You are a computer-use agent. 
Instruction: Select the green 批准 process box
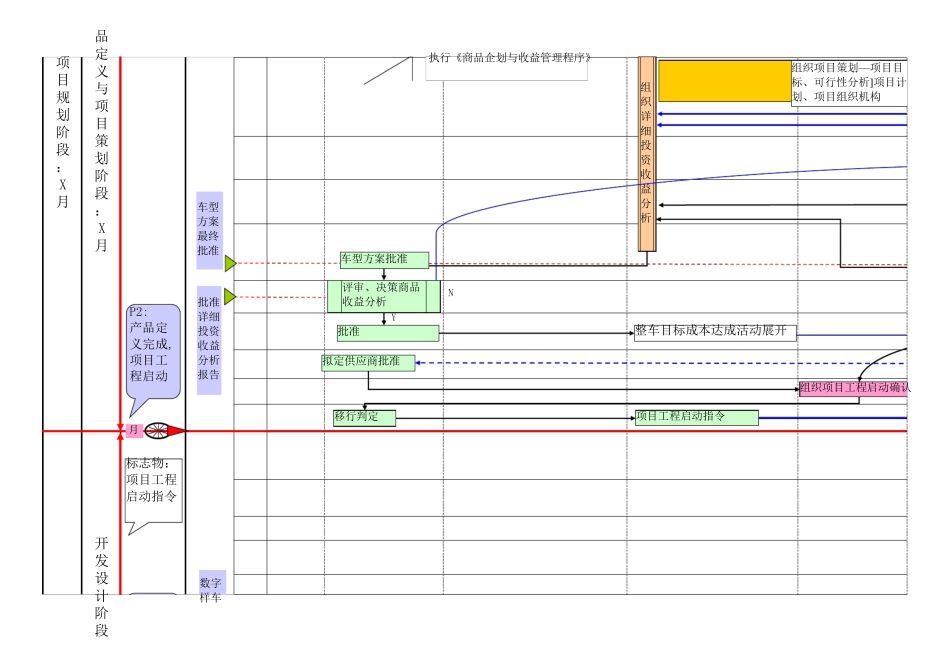pos(387,332)
